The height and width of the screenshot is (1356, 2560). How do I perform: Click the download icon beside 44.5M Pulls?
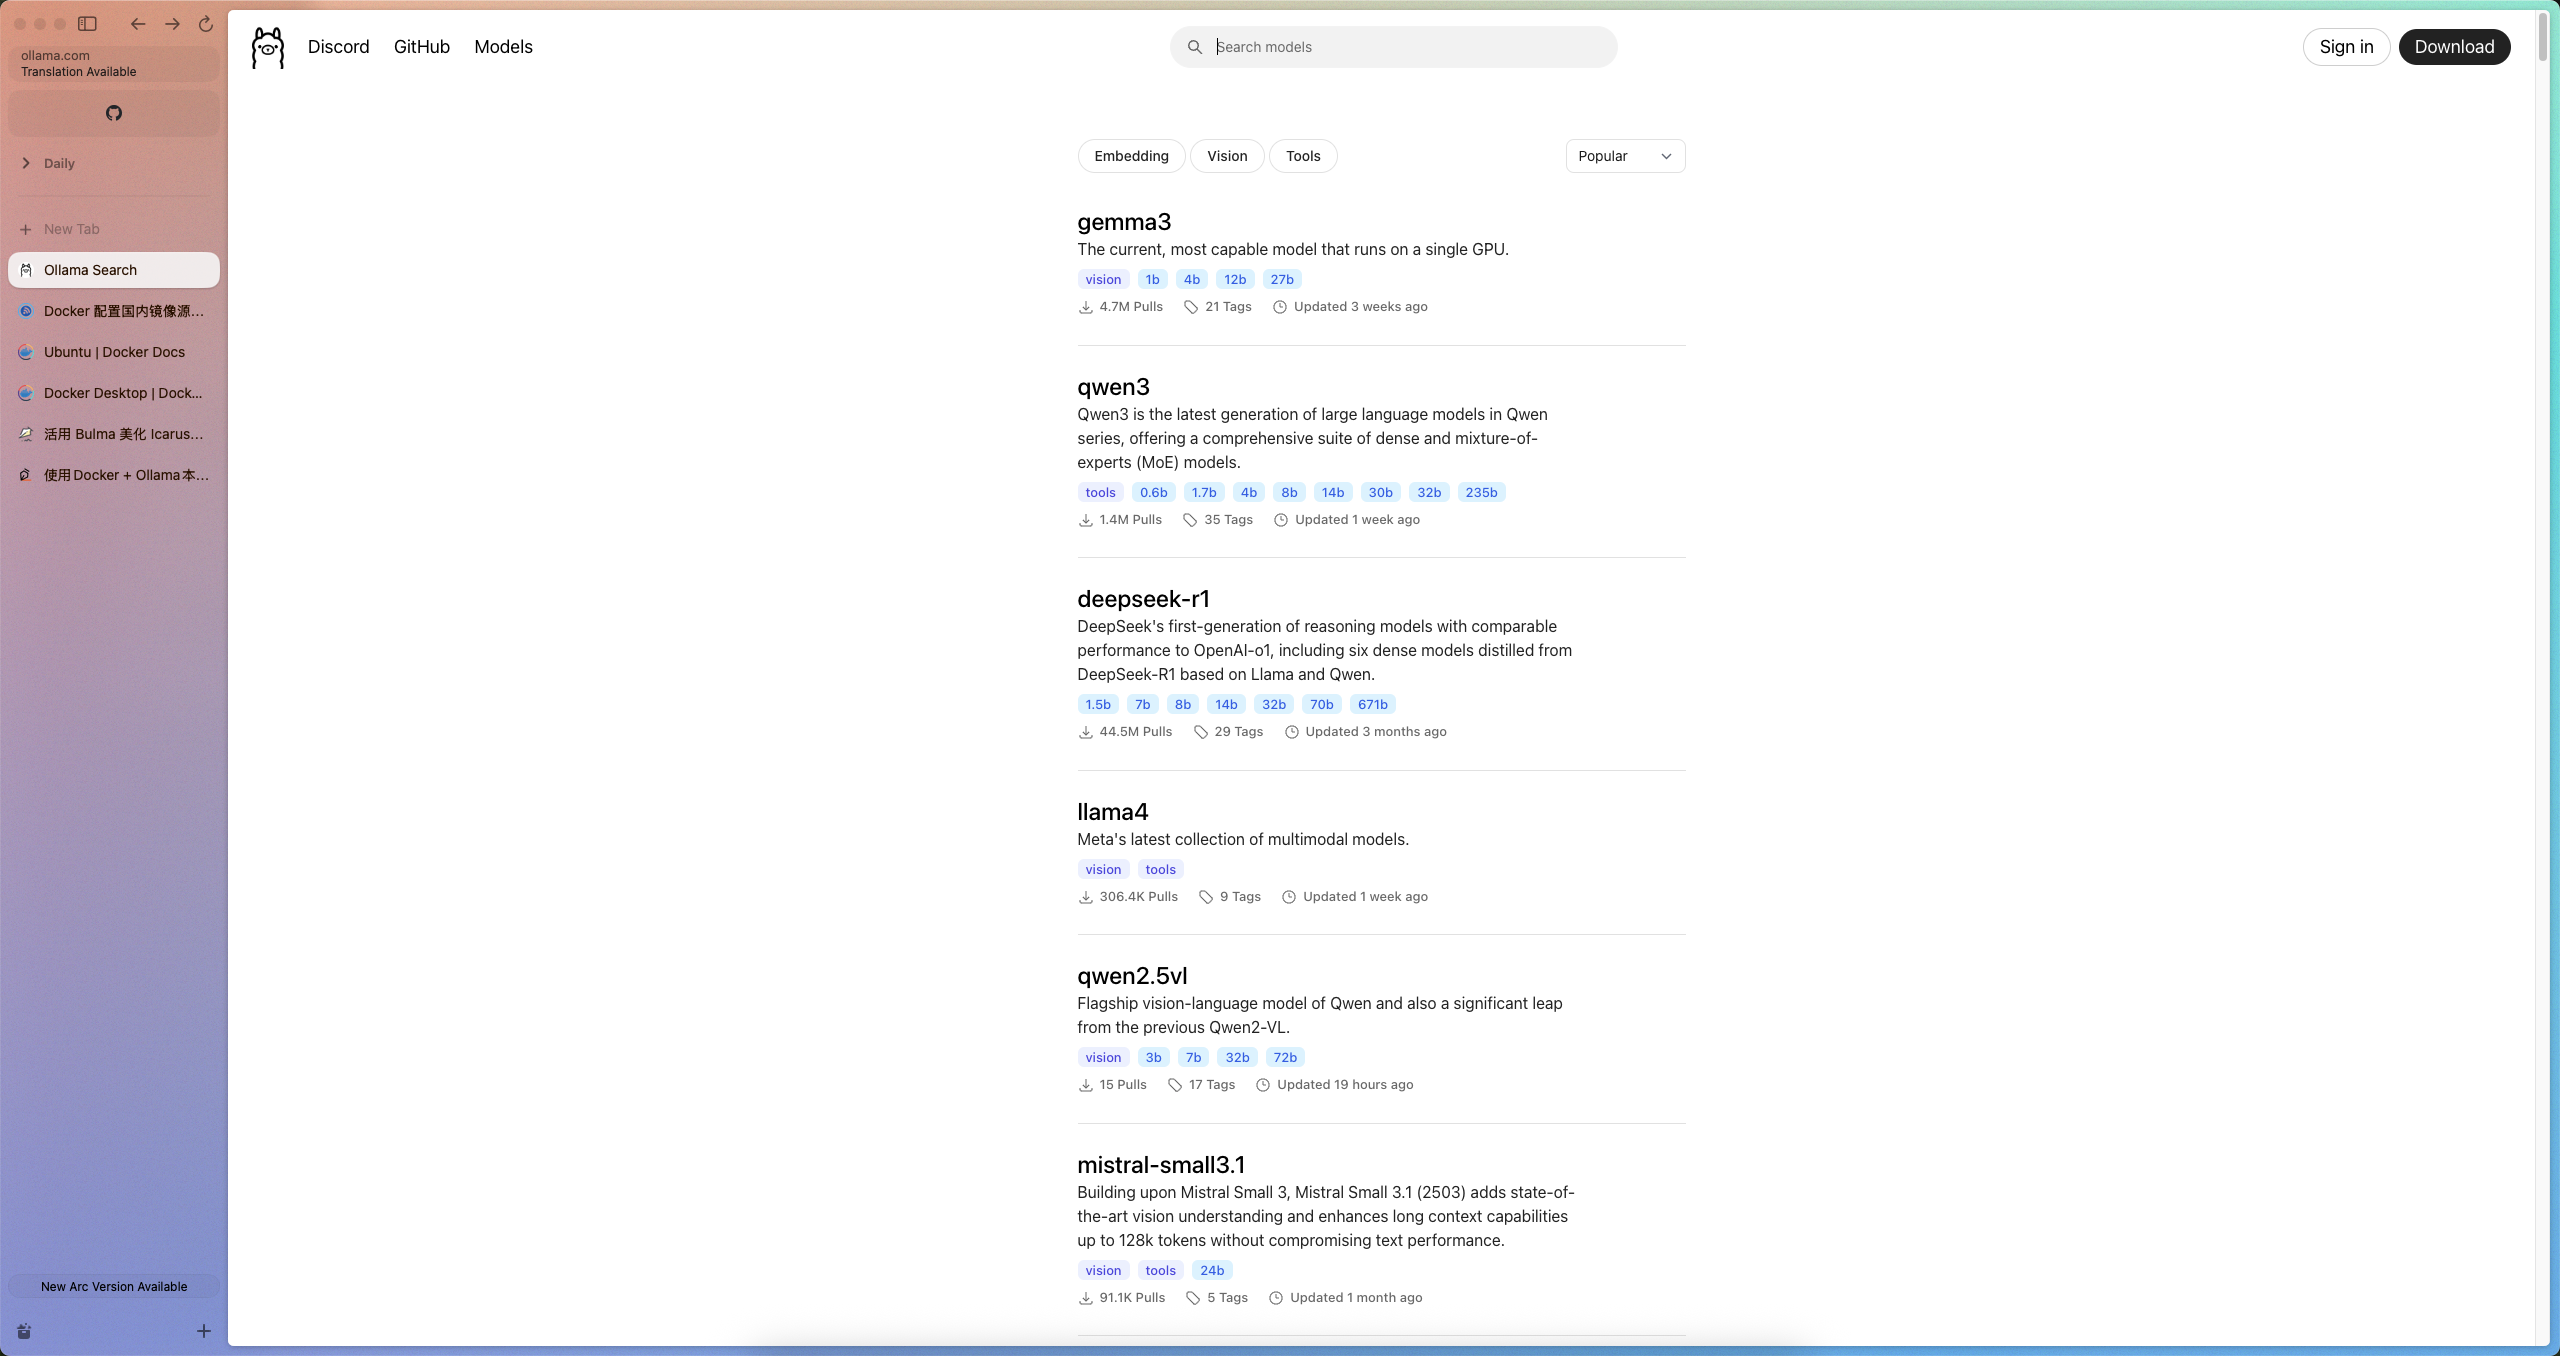point(1085,732)
